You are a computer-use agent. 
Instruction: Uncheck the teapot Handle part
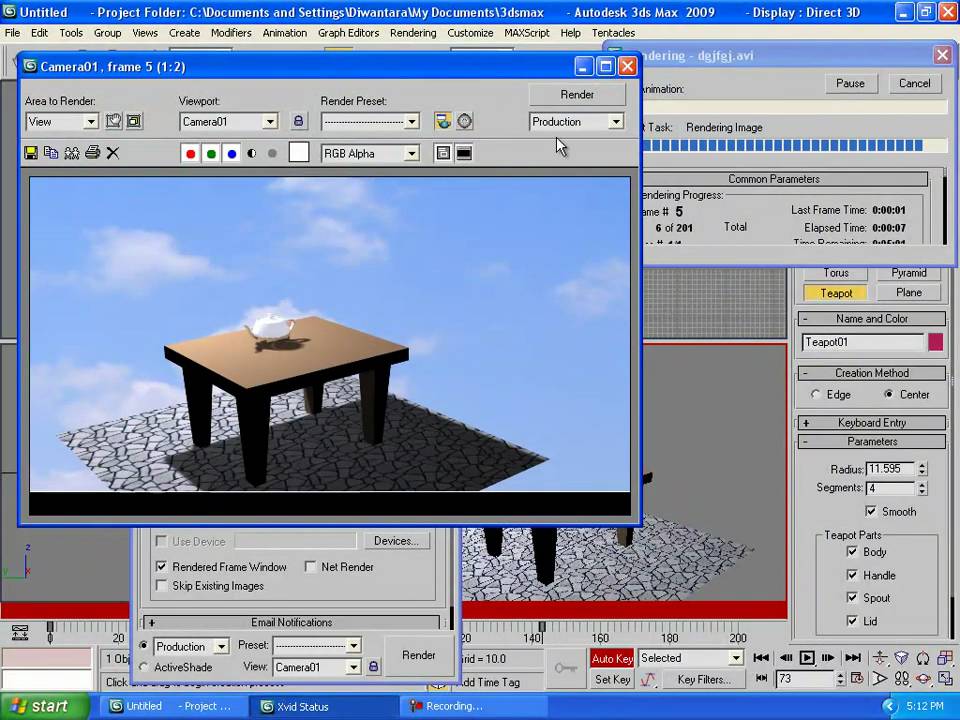[x=852, y=575]
